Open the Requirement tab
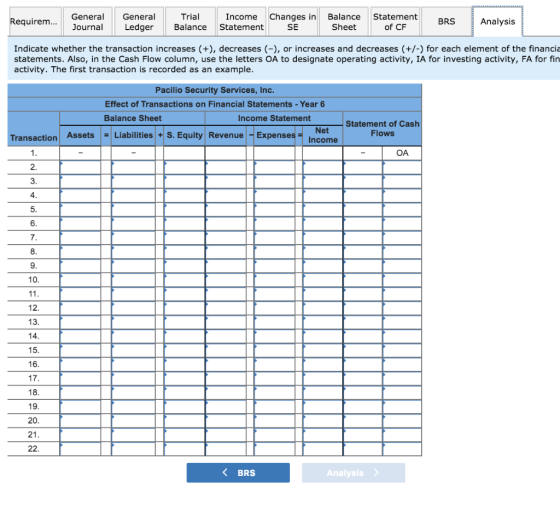The image size is (560, 522). pyautogui.click(x=34, y=21)
